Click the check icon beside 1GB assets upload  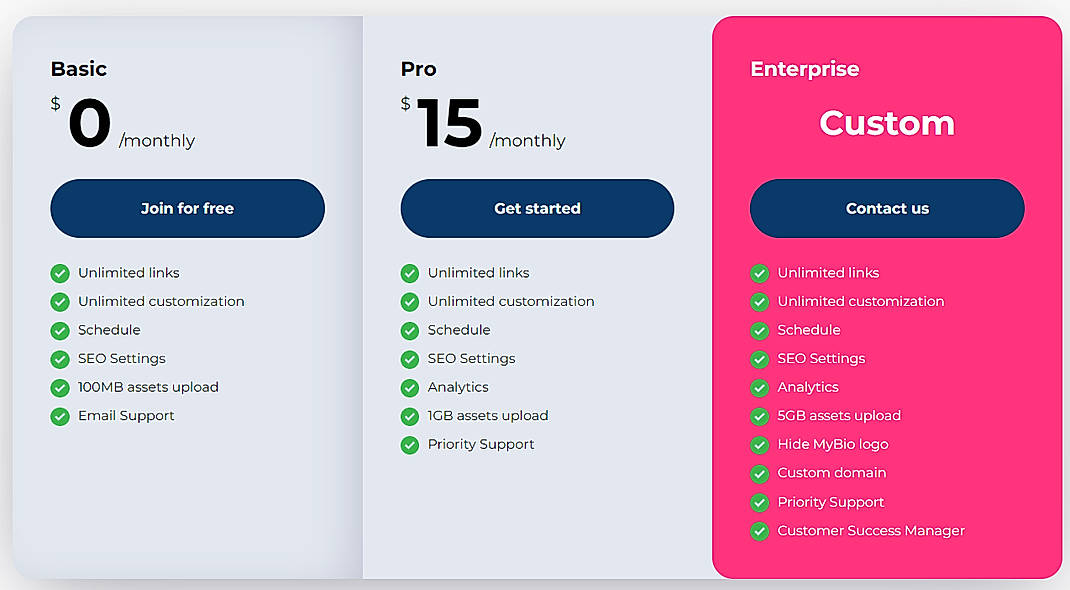[410, 416]
